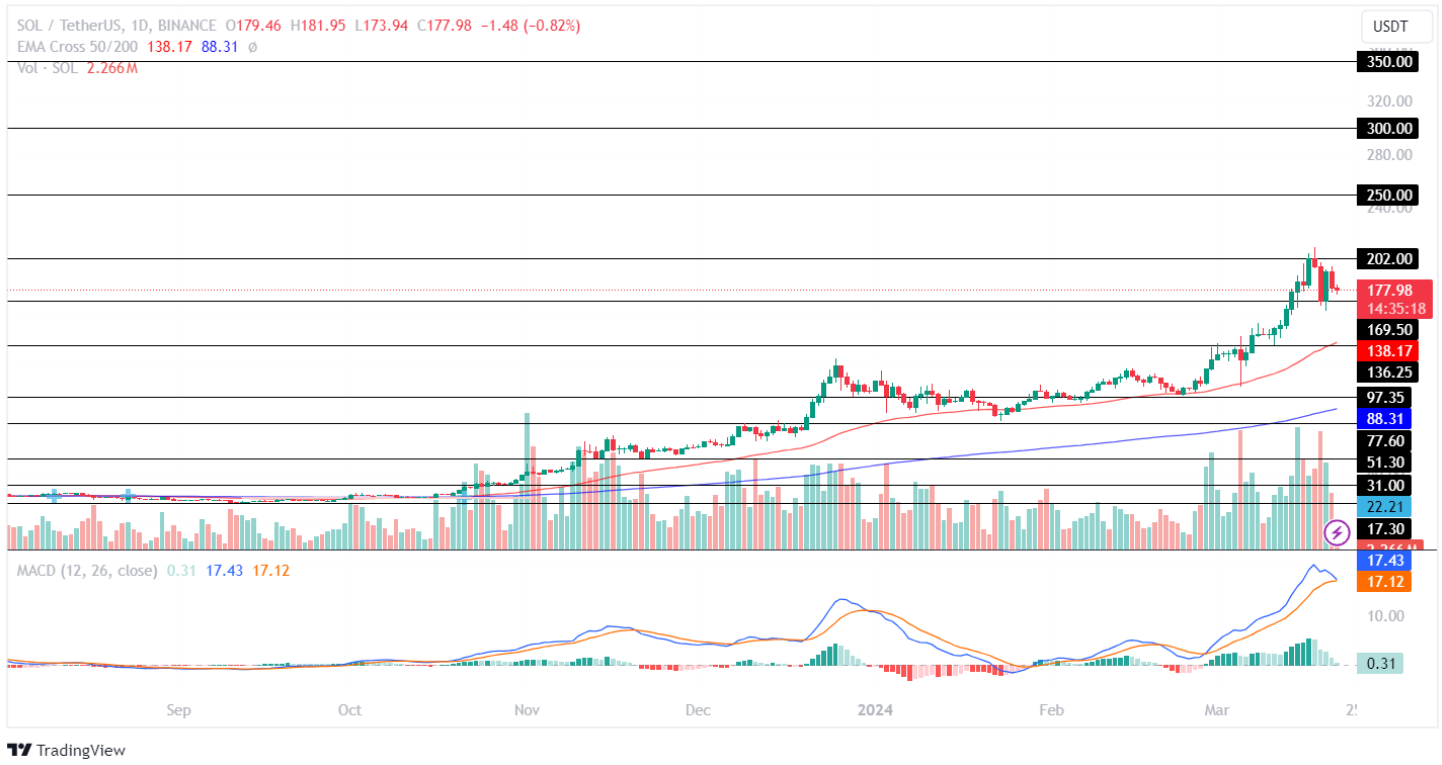Click the purple lightning bolt icon
Screen dimensions: 1442x765
[x=1337, y=533]
